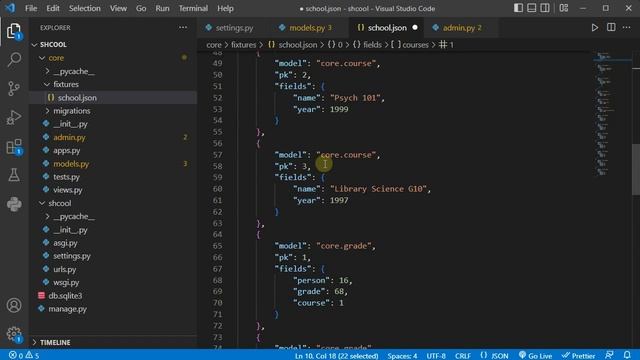Open the Python extension icon
640x360 pixels.
(x=14, y=204)
